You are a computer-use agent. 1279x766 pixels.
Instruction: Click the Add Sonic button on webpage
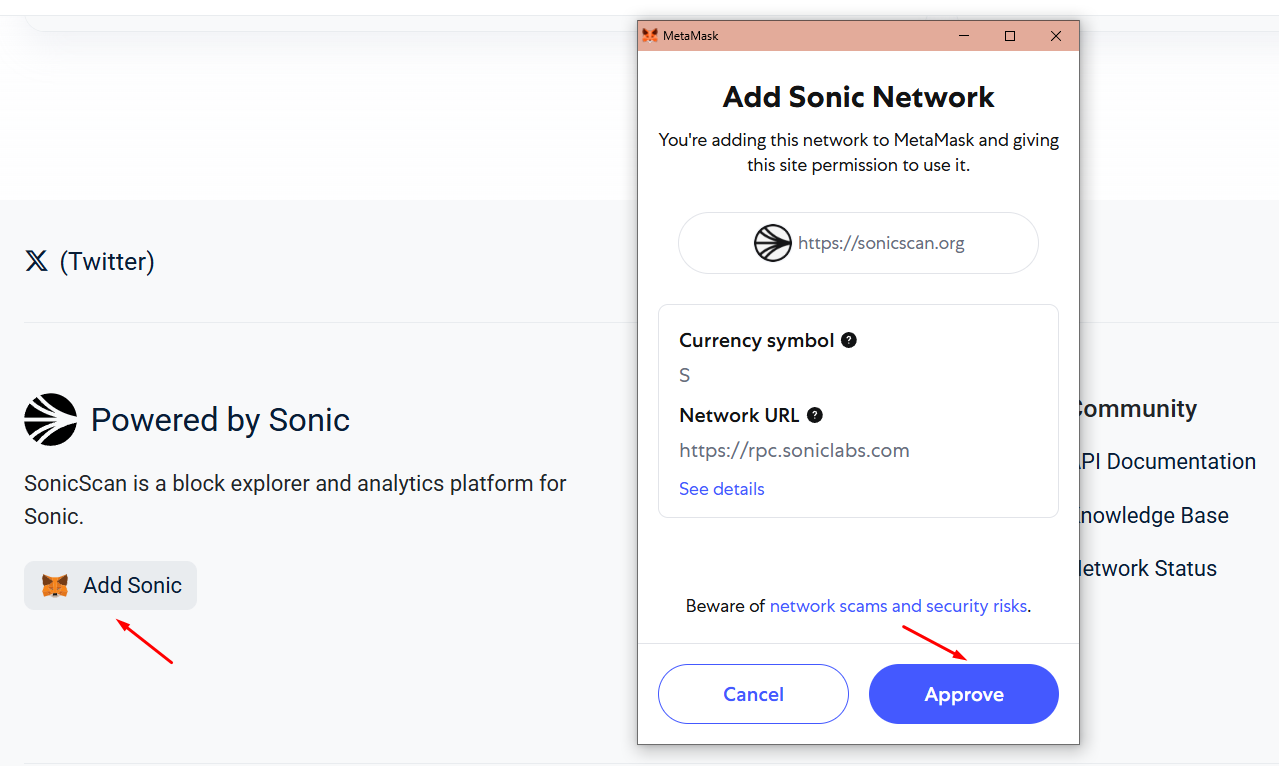(110, 585)
